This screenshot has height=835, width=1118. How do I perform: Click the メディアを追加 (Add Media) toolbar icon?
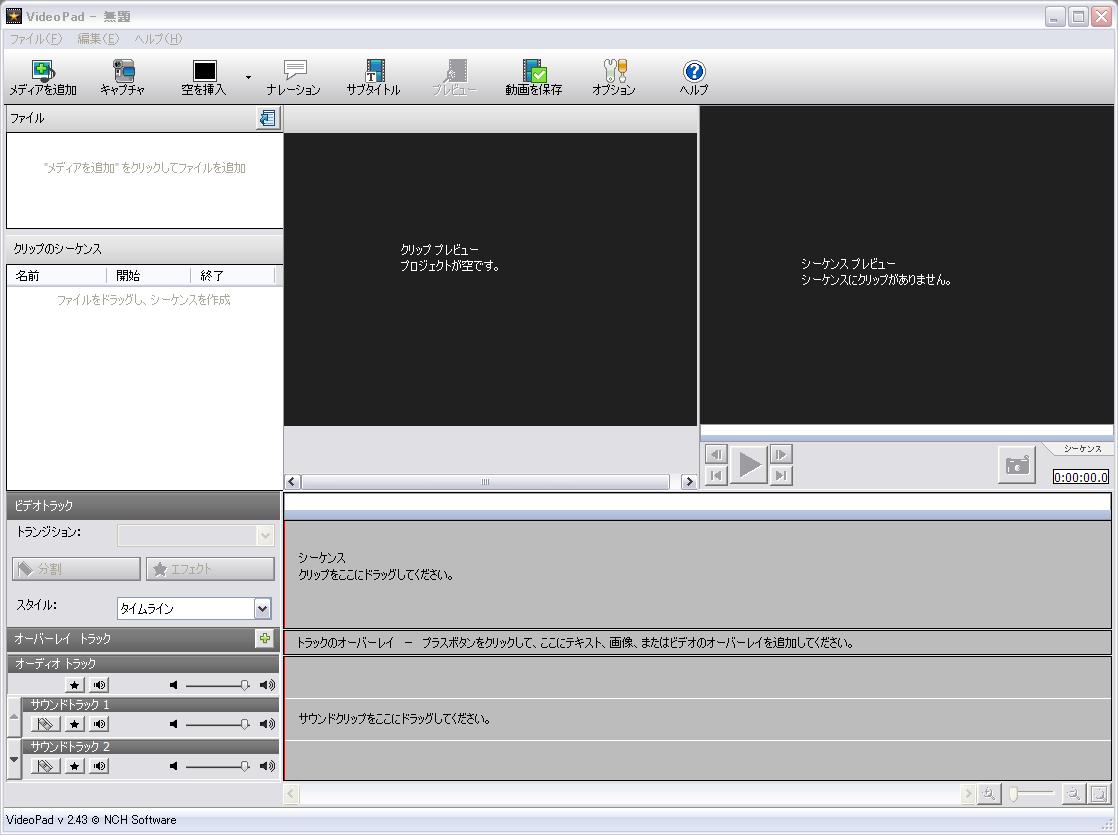(43, 77)
